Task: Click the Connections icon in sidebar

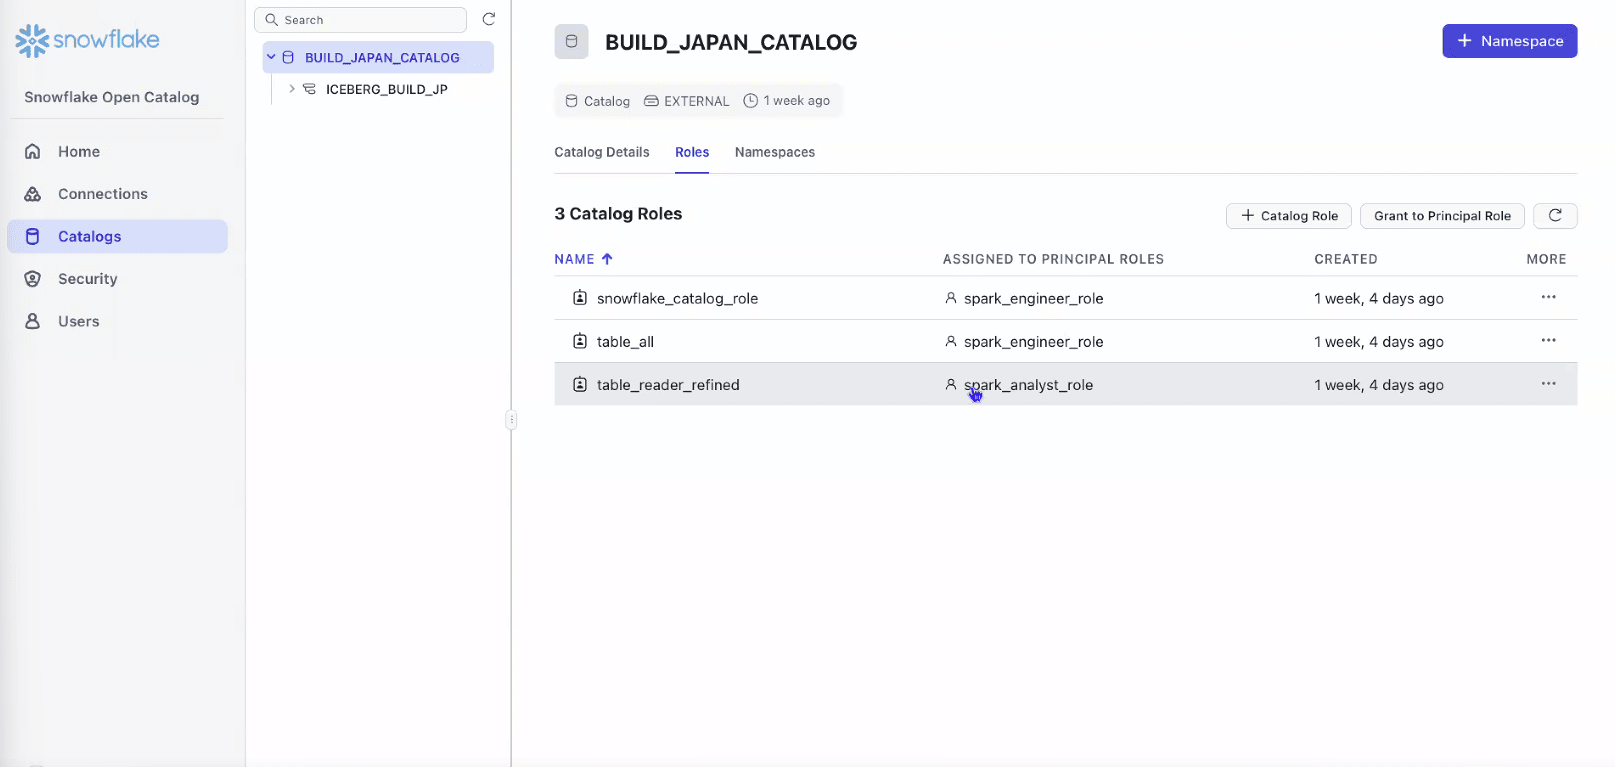Action: (33, 194)
